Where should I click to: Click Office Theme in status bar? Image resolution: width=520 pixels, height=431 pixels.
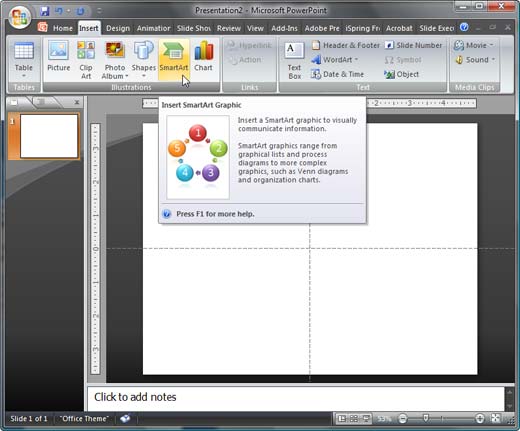(x=84, y=419)
